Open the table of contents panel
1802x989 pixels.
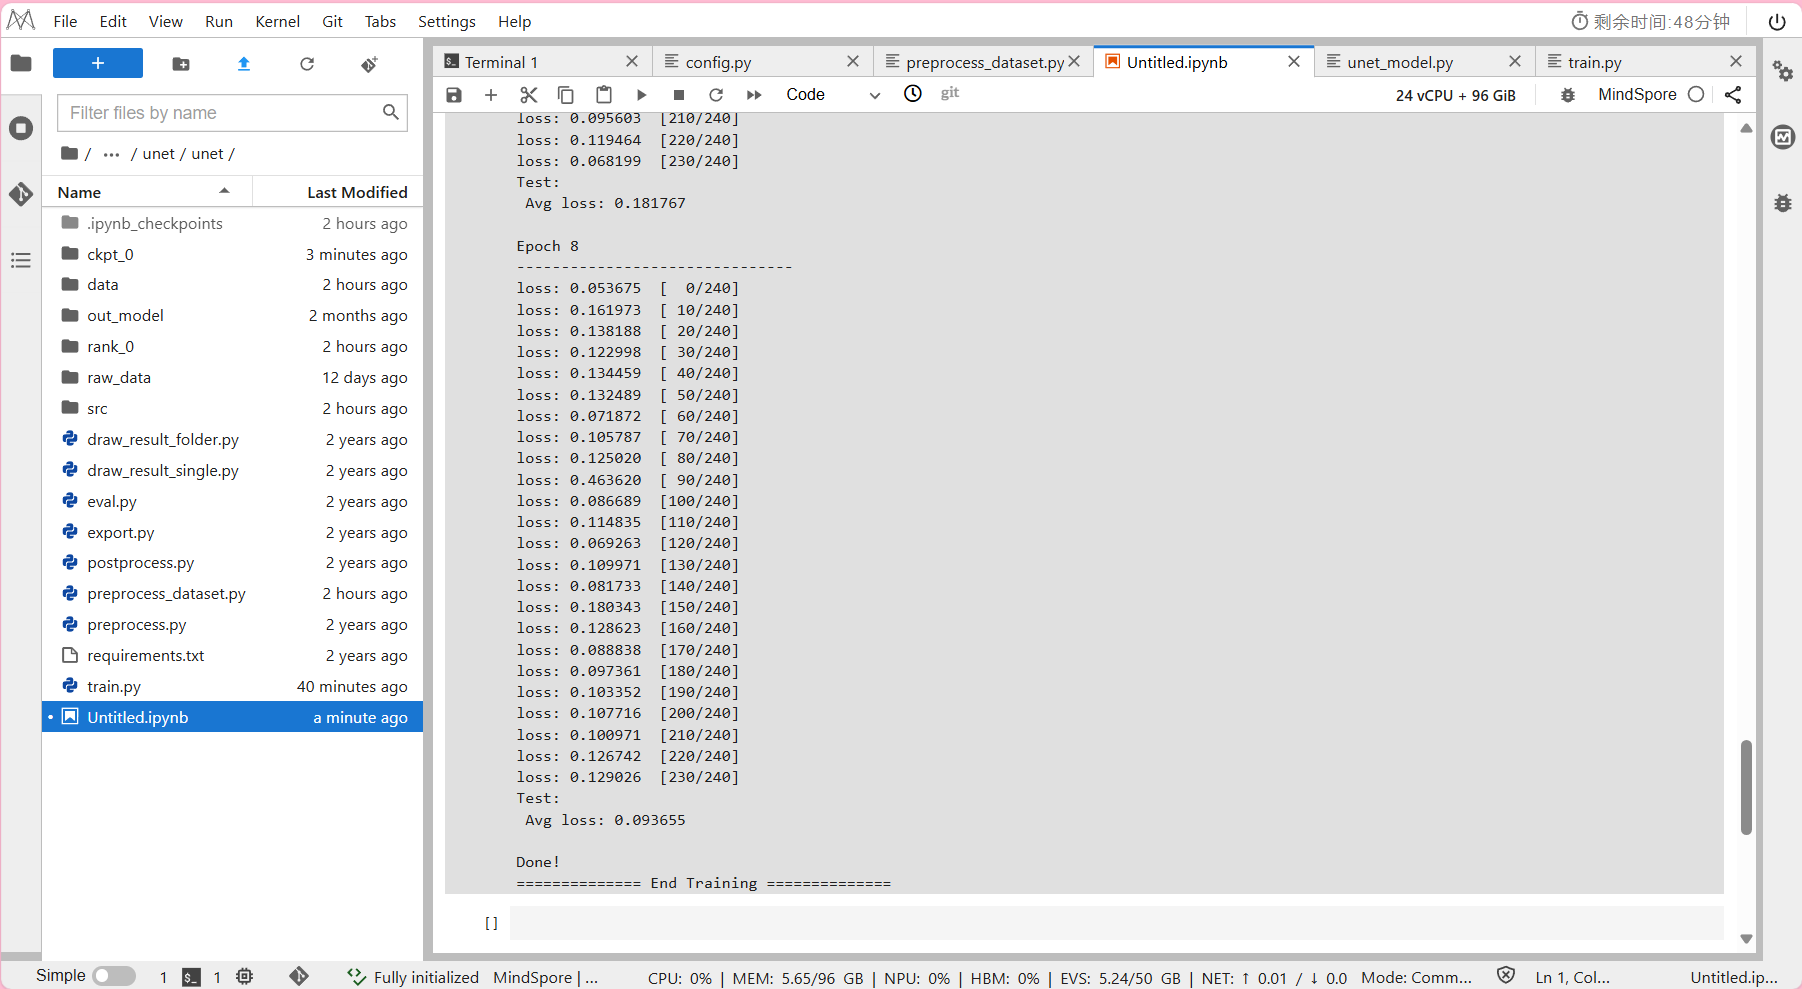pos(21,261)
